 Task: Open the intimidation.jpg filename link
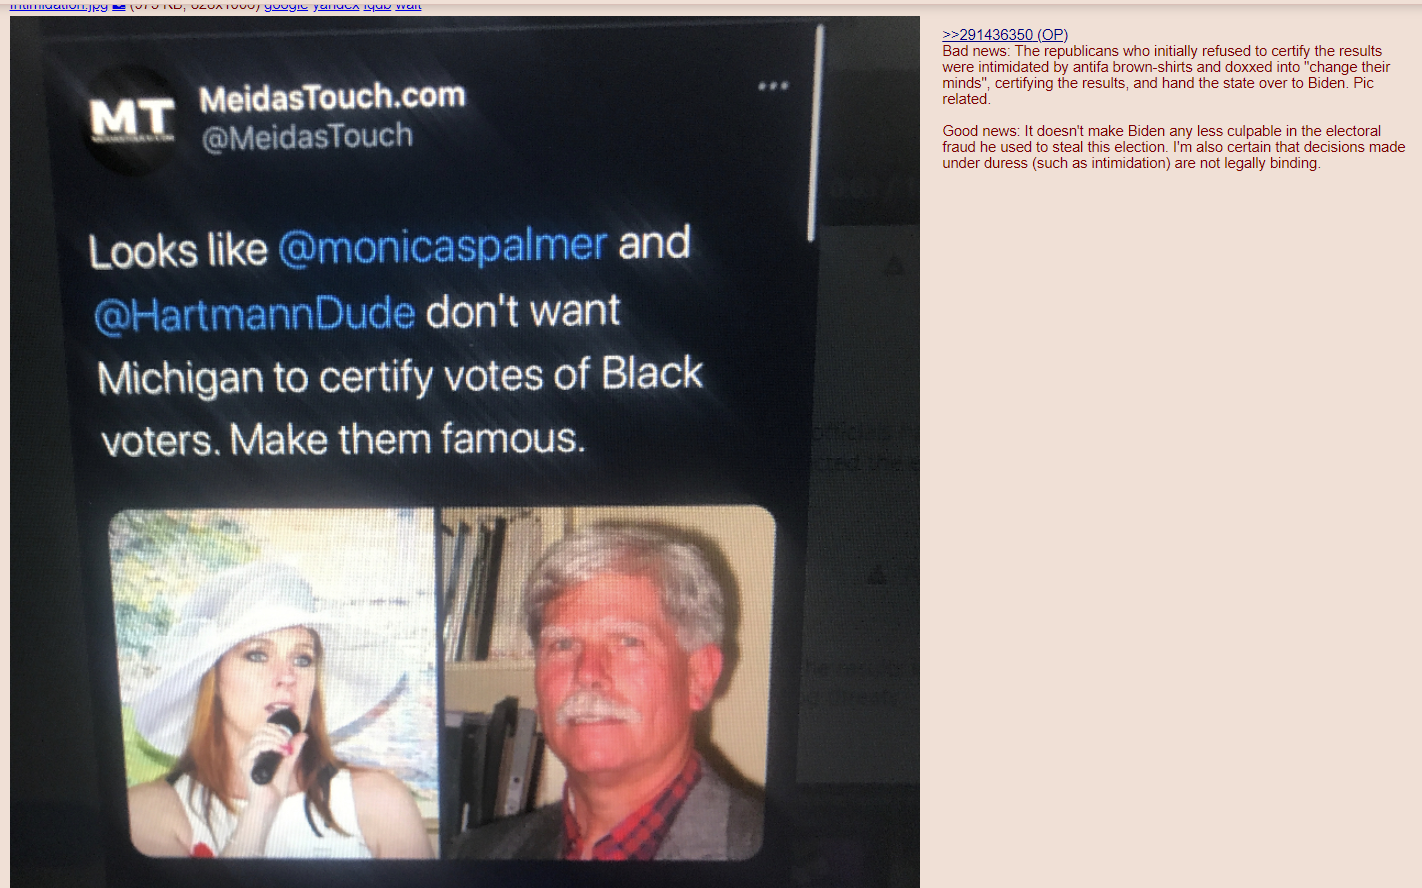click(x=59, y=6)
